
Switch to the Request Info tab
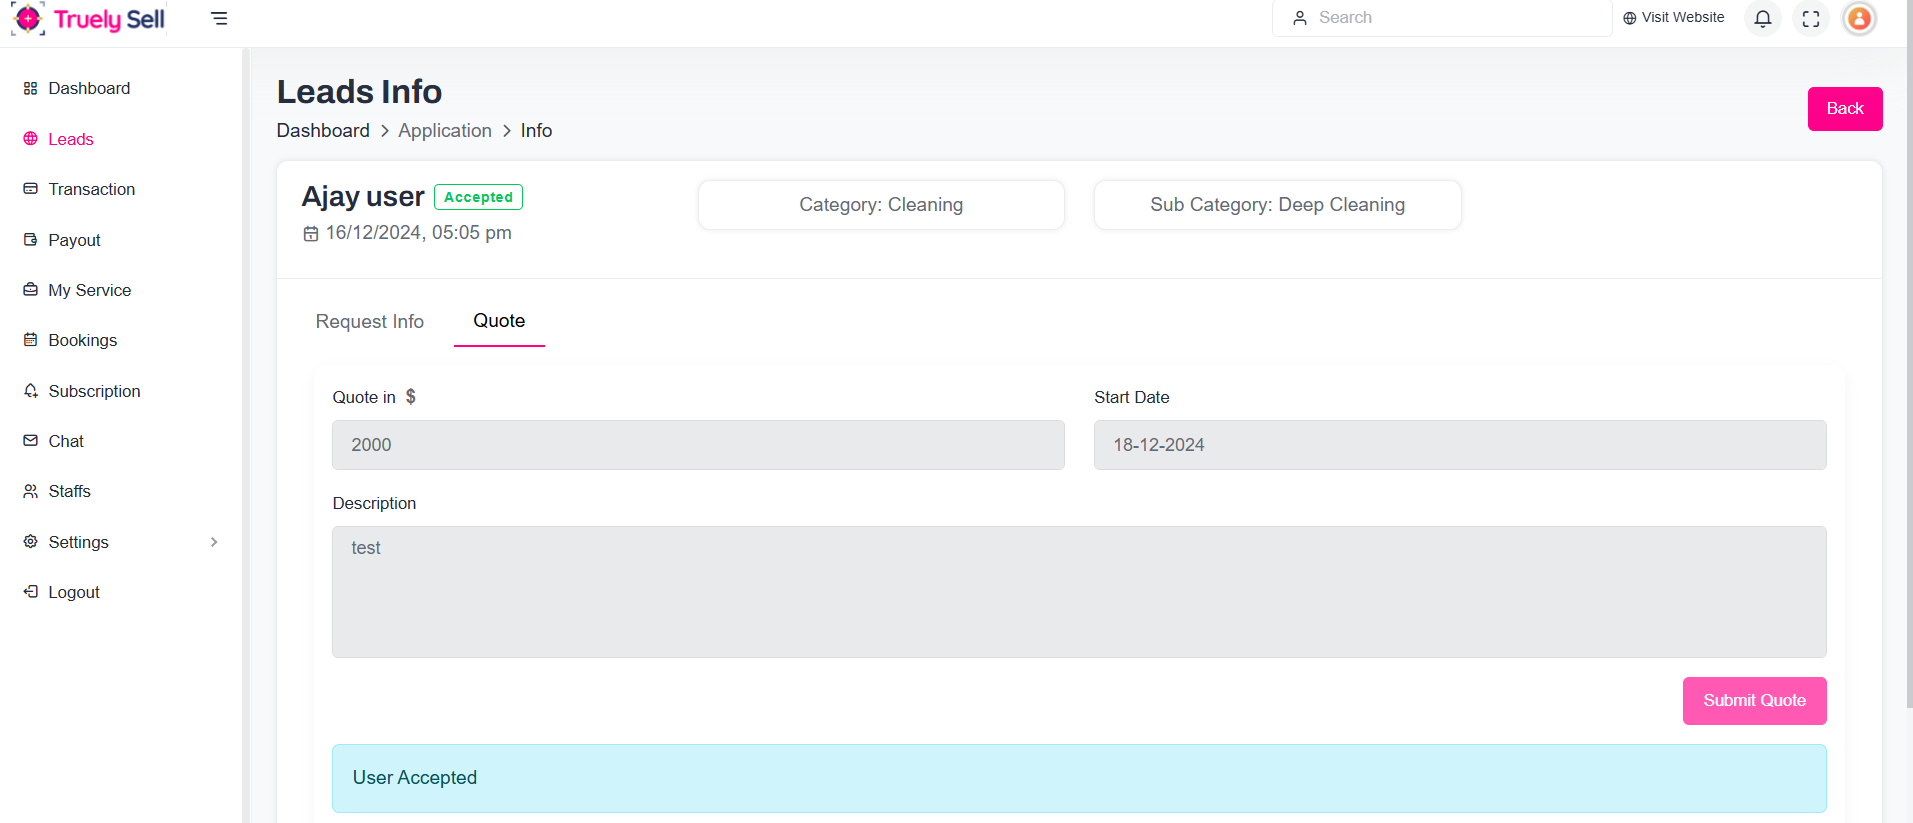pyautogui.click(x=369, y=321)
